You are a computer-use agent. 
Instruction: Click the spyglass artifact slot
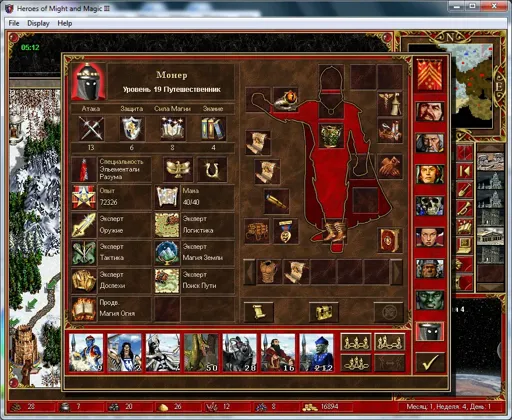click(276, 201)
